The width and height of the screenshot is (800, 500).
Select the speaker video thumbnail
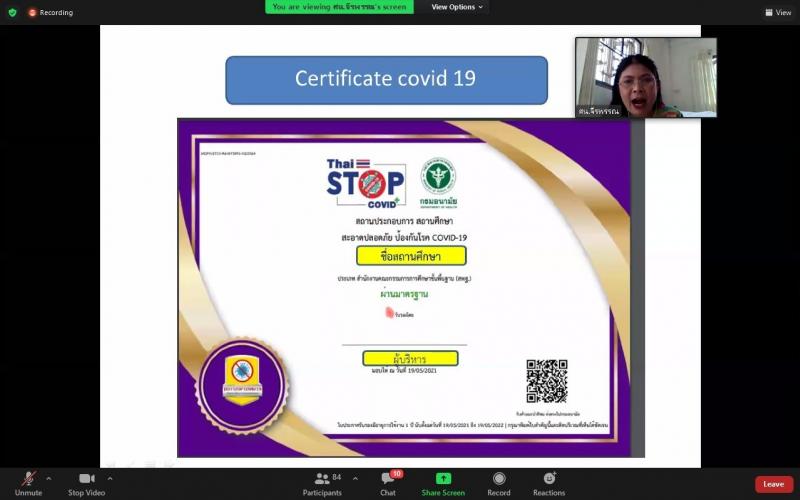click(646, 78)
